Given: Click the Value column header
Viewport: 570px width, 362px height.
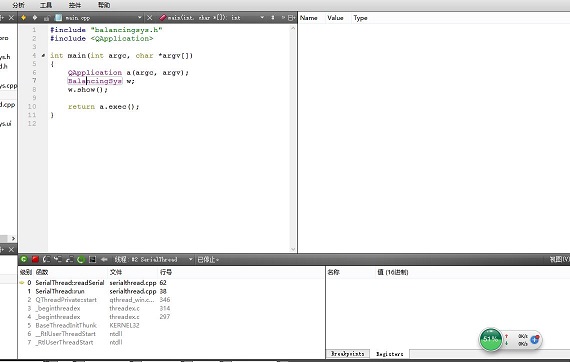Looking at the screenshot, I should tap(335, 18).
